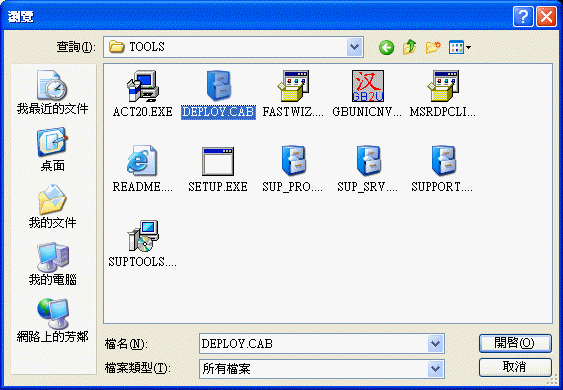The width and height of the screenshot is (563, 390).
Task: Click the SUP_PRO.... file name label
Action: coord(293,187)
